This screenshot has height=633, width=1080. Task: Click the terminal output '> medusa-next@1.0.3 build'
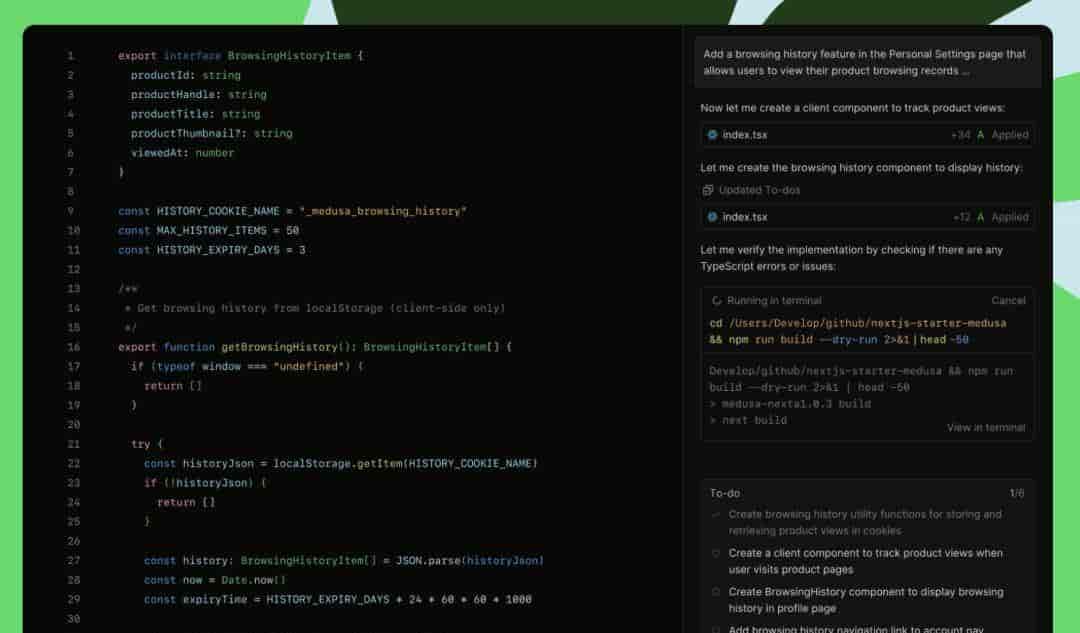pyautogui.click(x=790, y=404)
